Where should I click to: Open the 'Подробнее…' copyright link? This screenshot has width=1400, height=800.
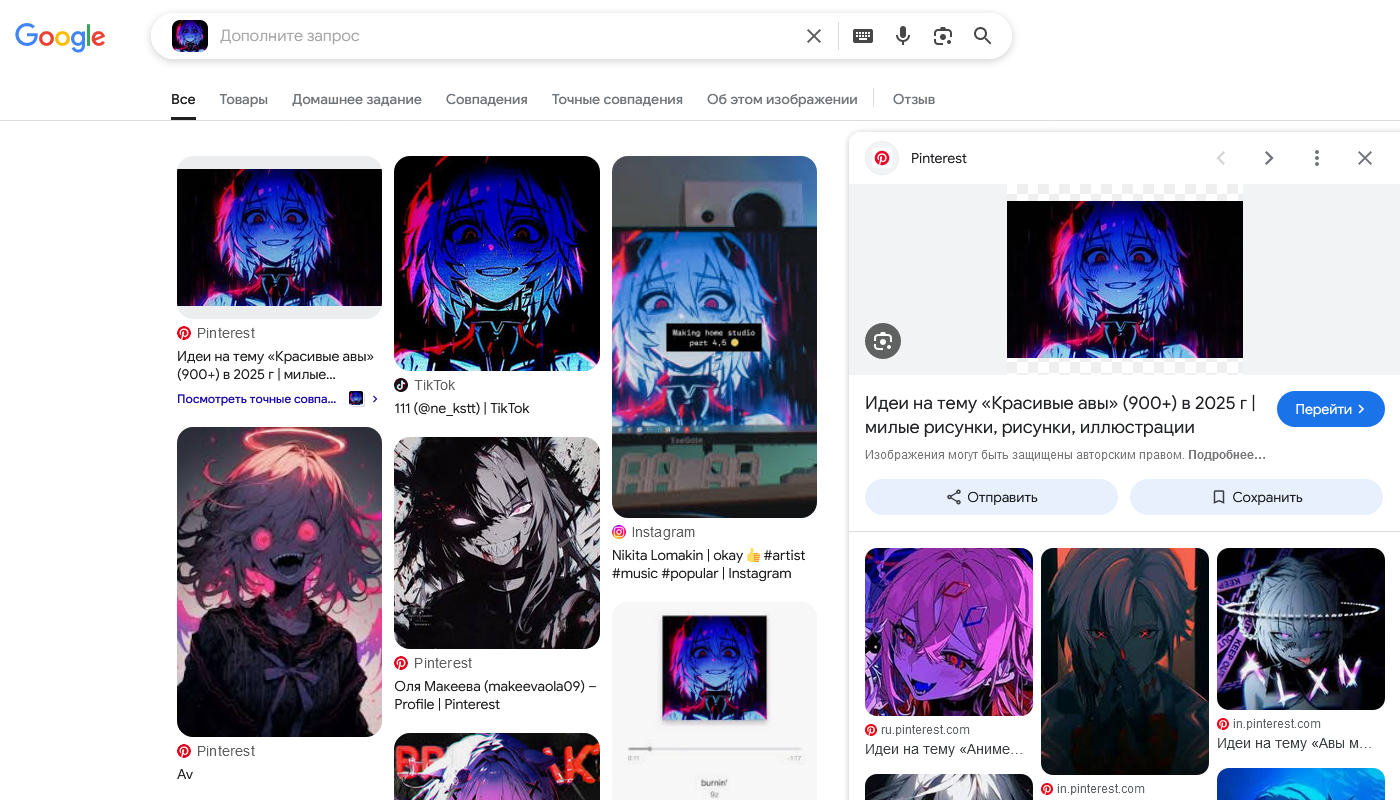click(1227, 455)
